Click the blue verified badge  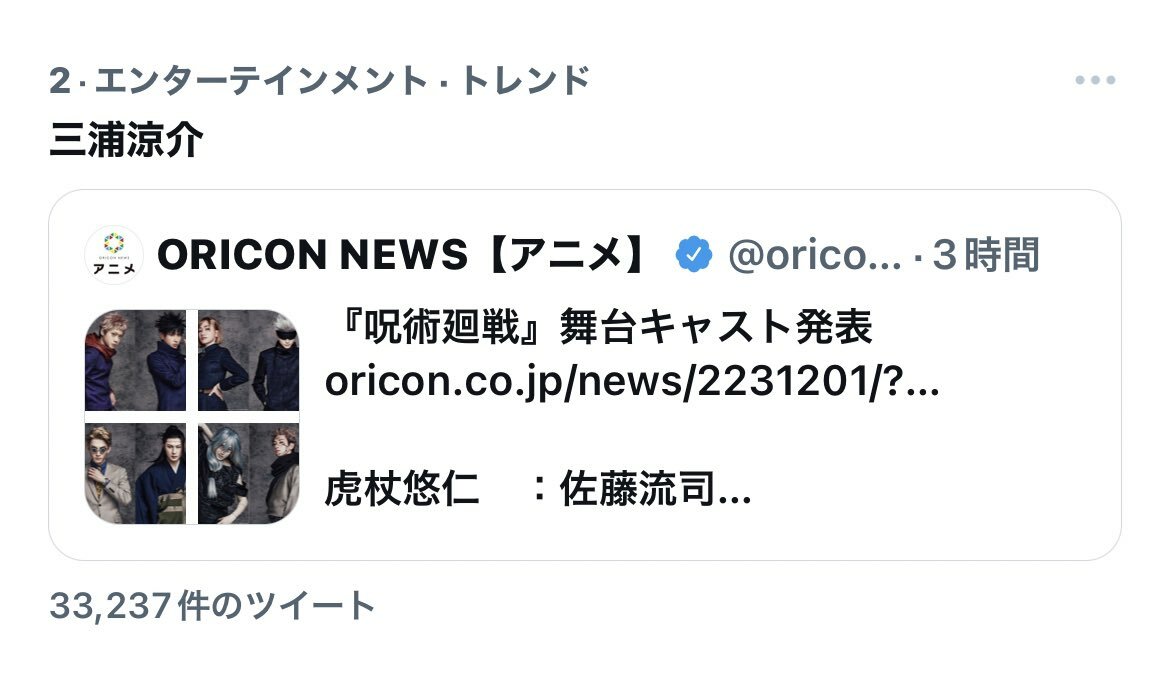point(694,254)
